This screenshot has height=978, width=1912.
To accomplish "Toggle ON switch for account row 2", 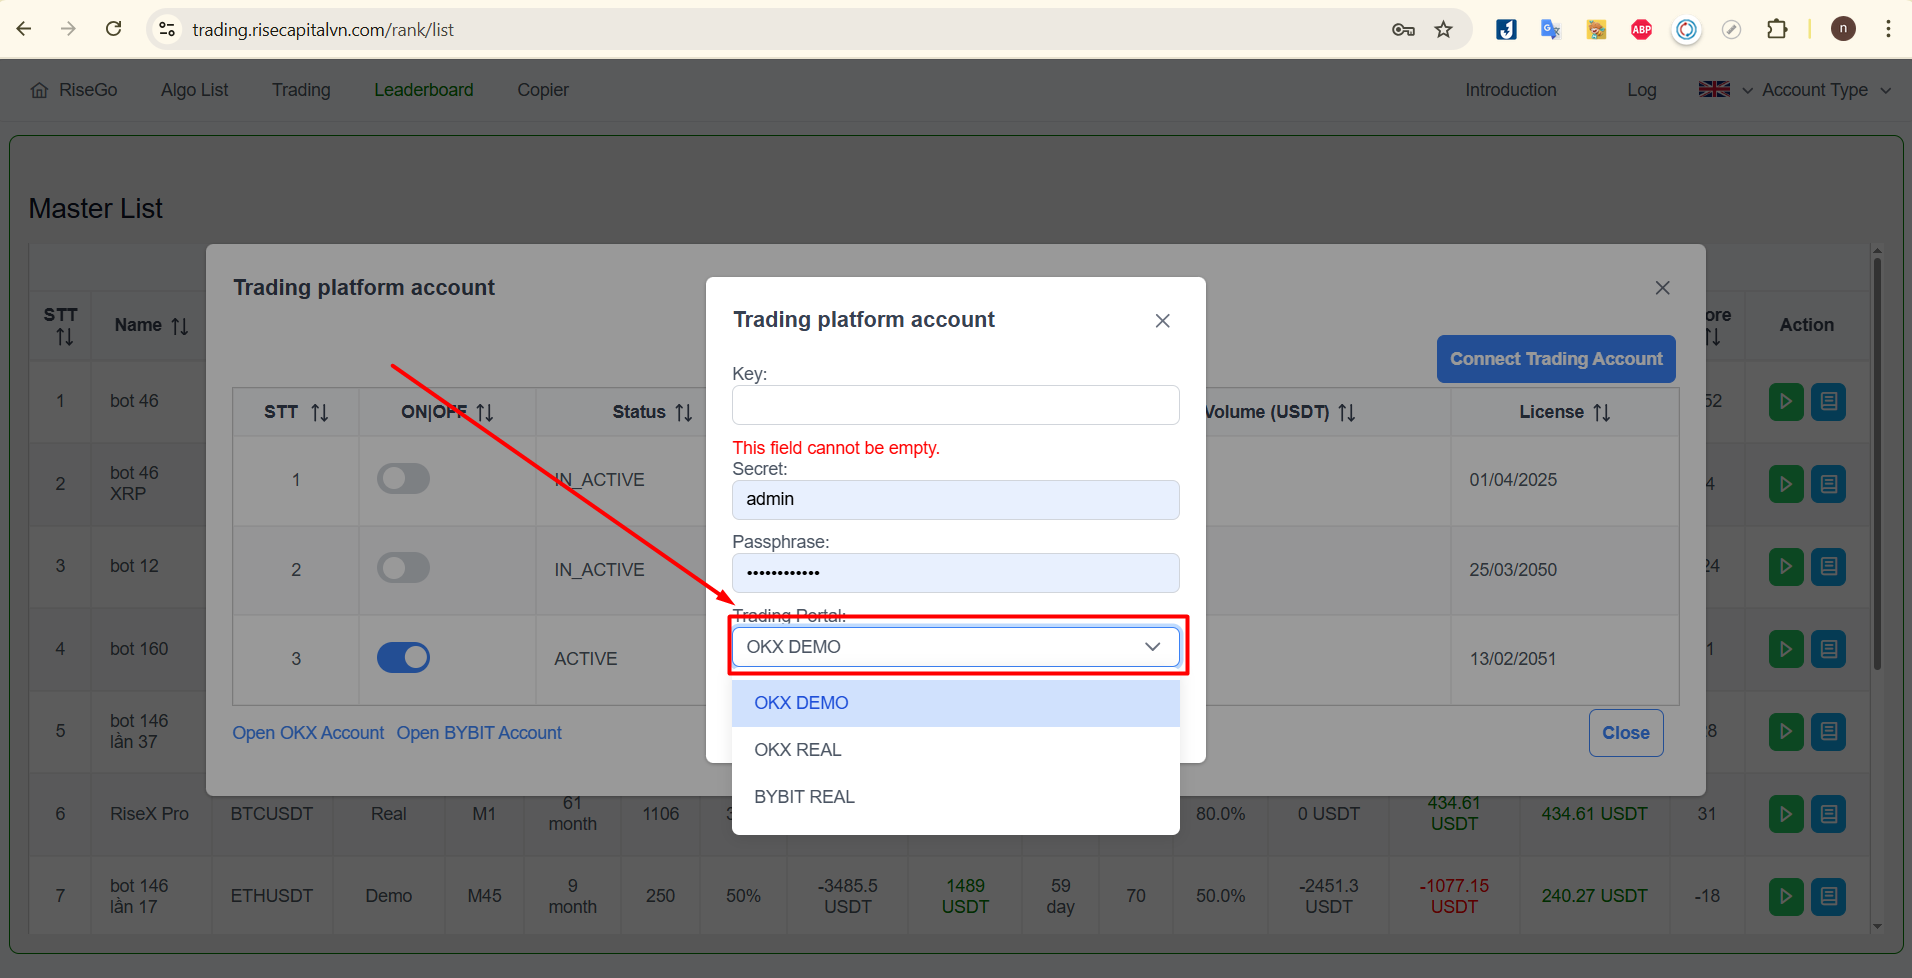I will [403, 568].
